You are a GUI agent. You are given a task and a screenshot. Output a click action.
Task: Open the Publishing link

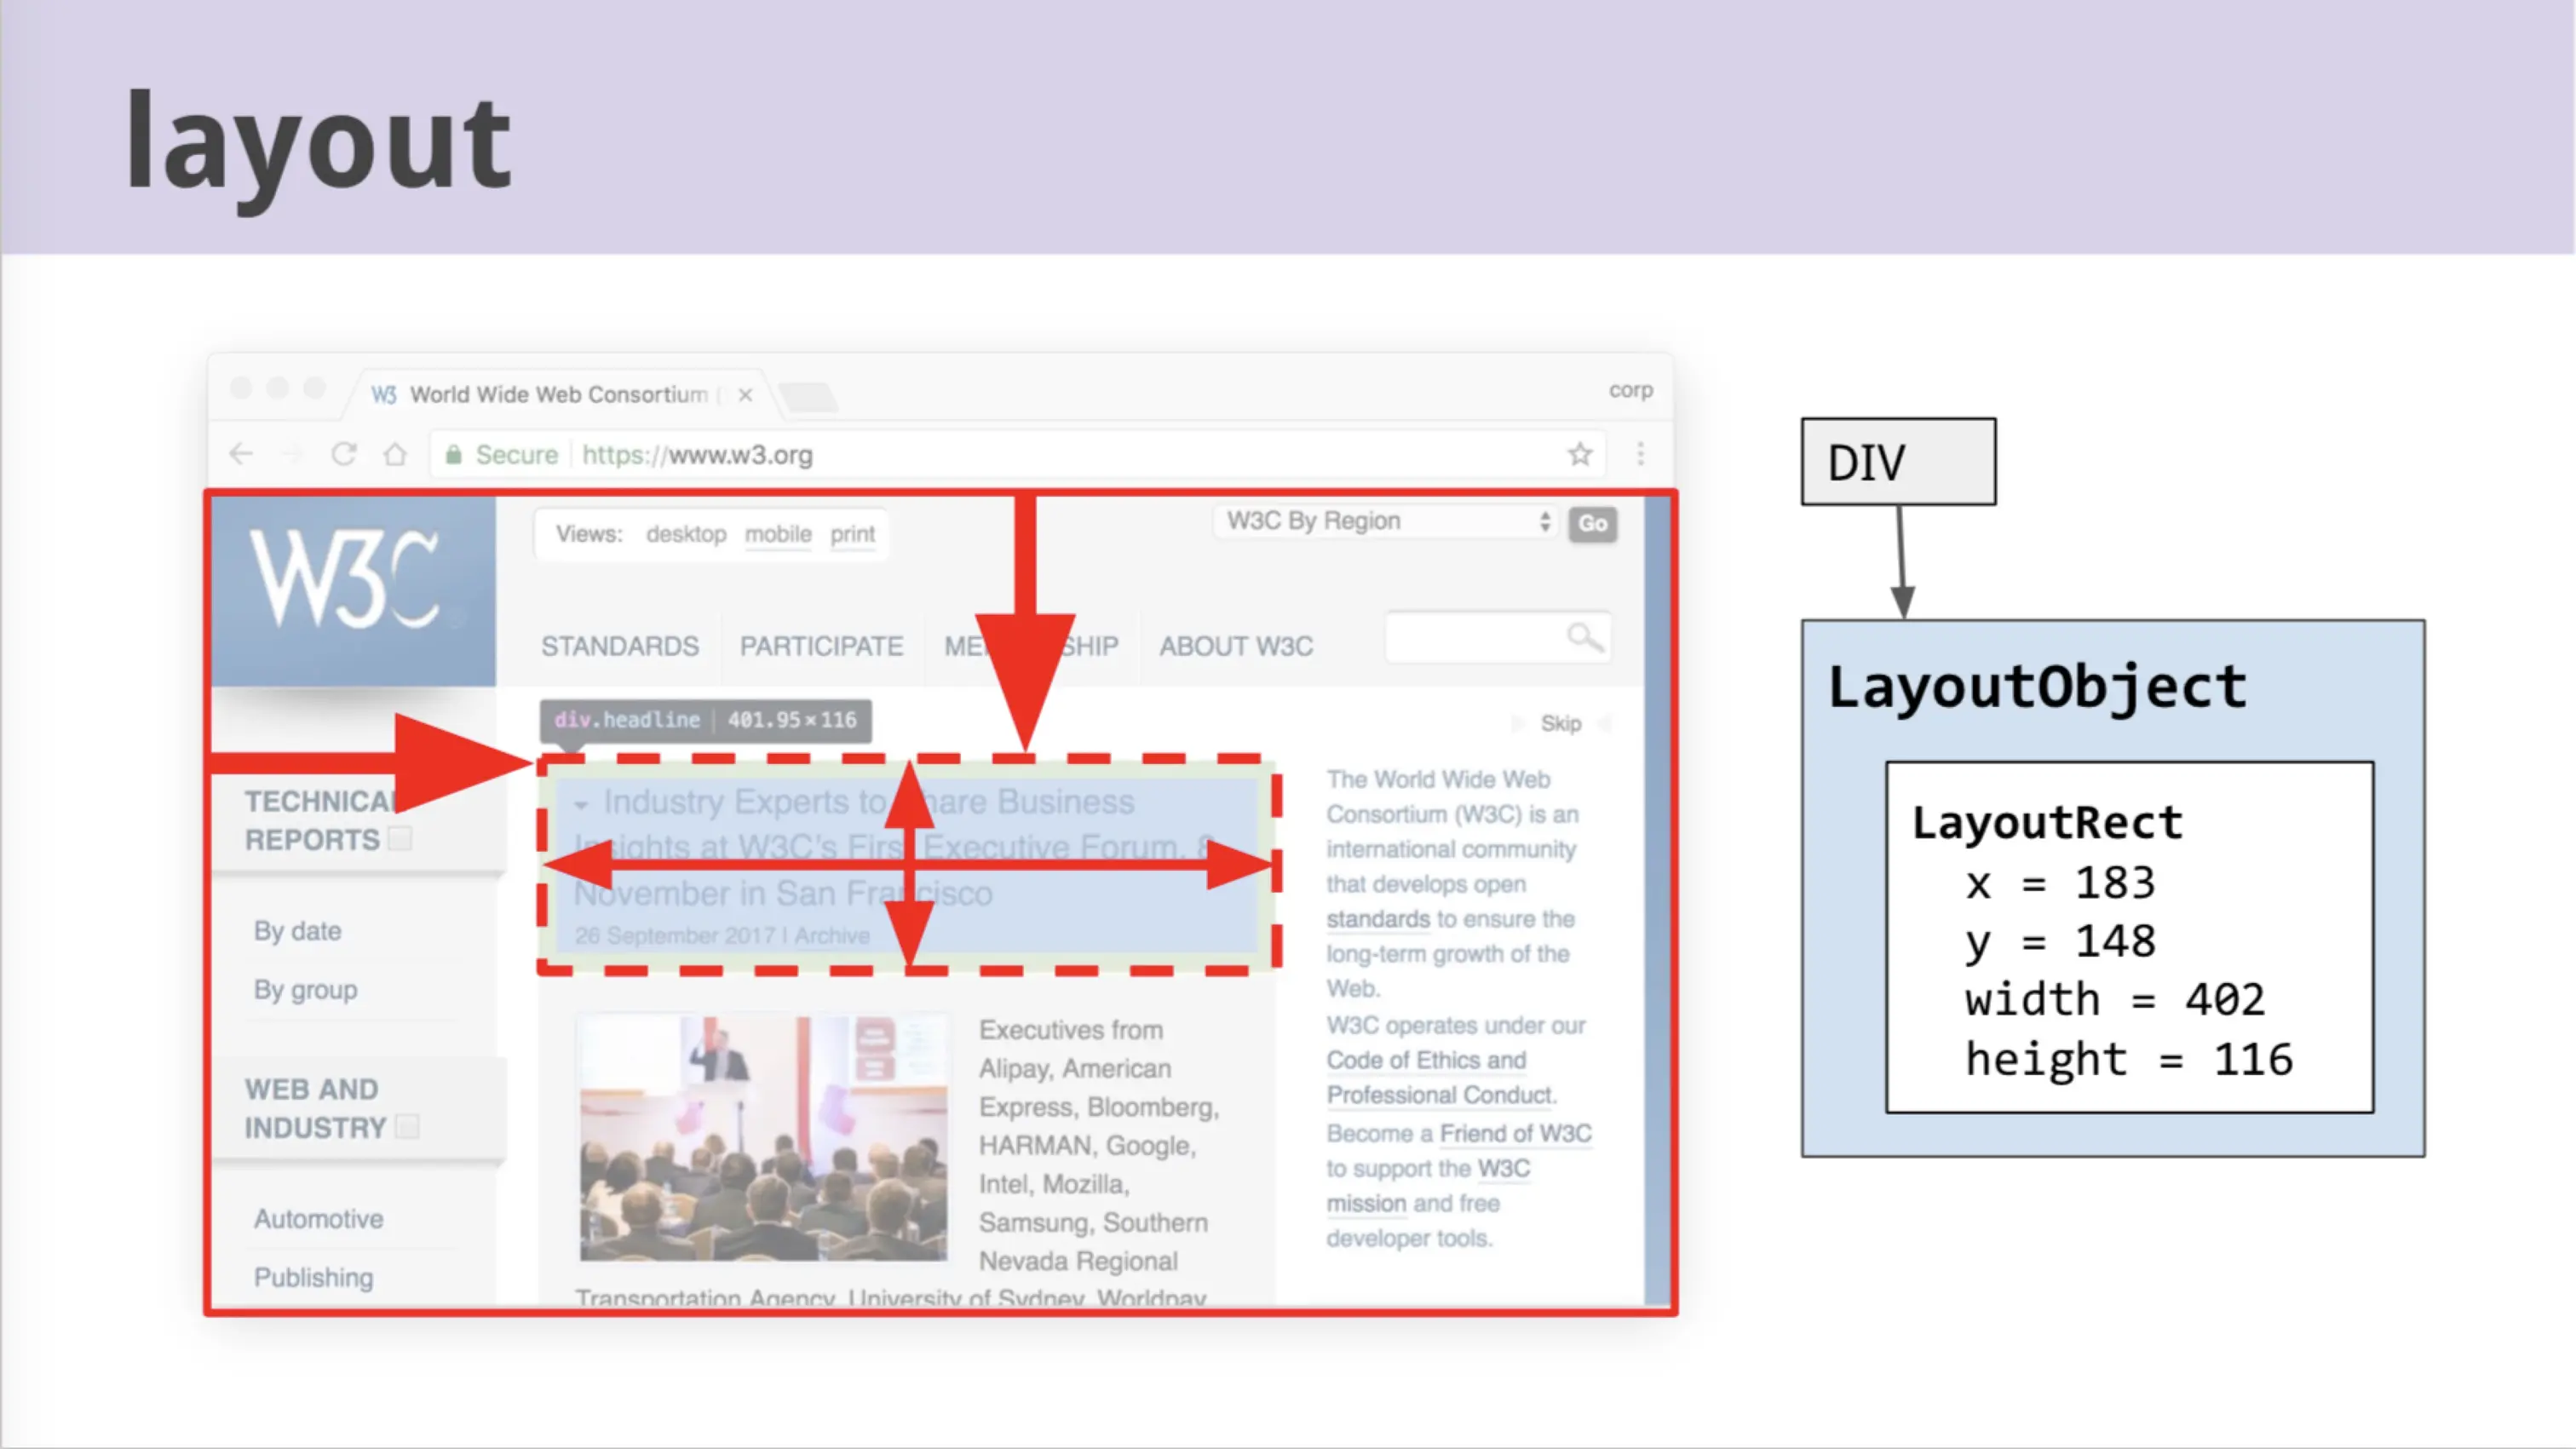point(313,1277)
